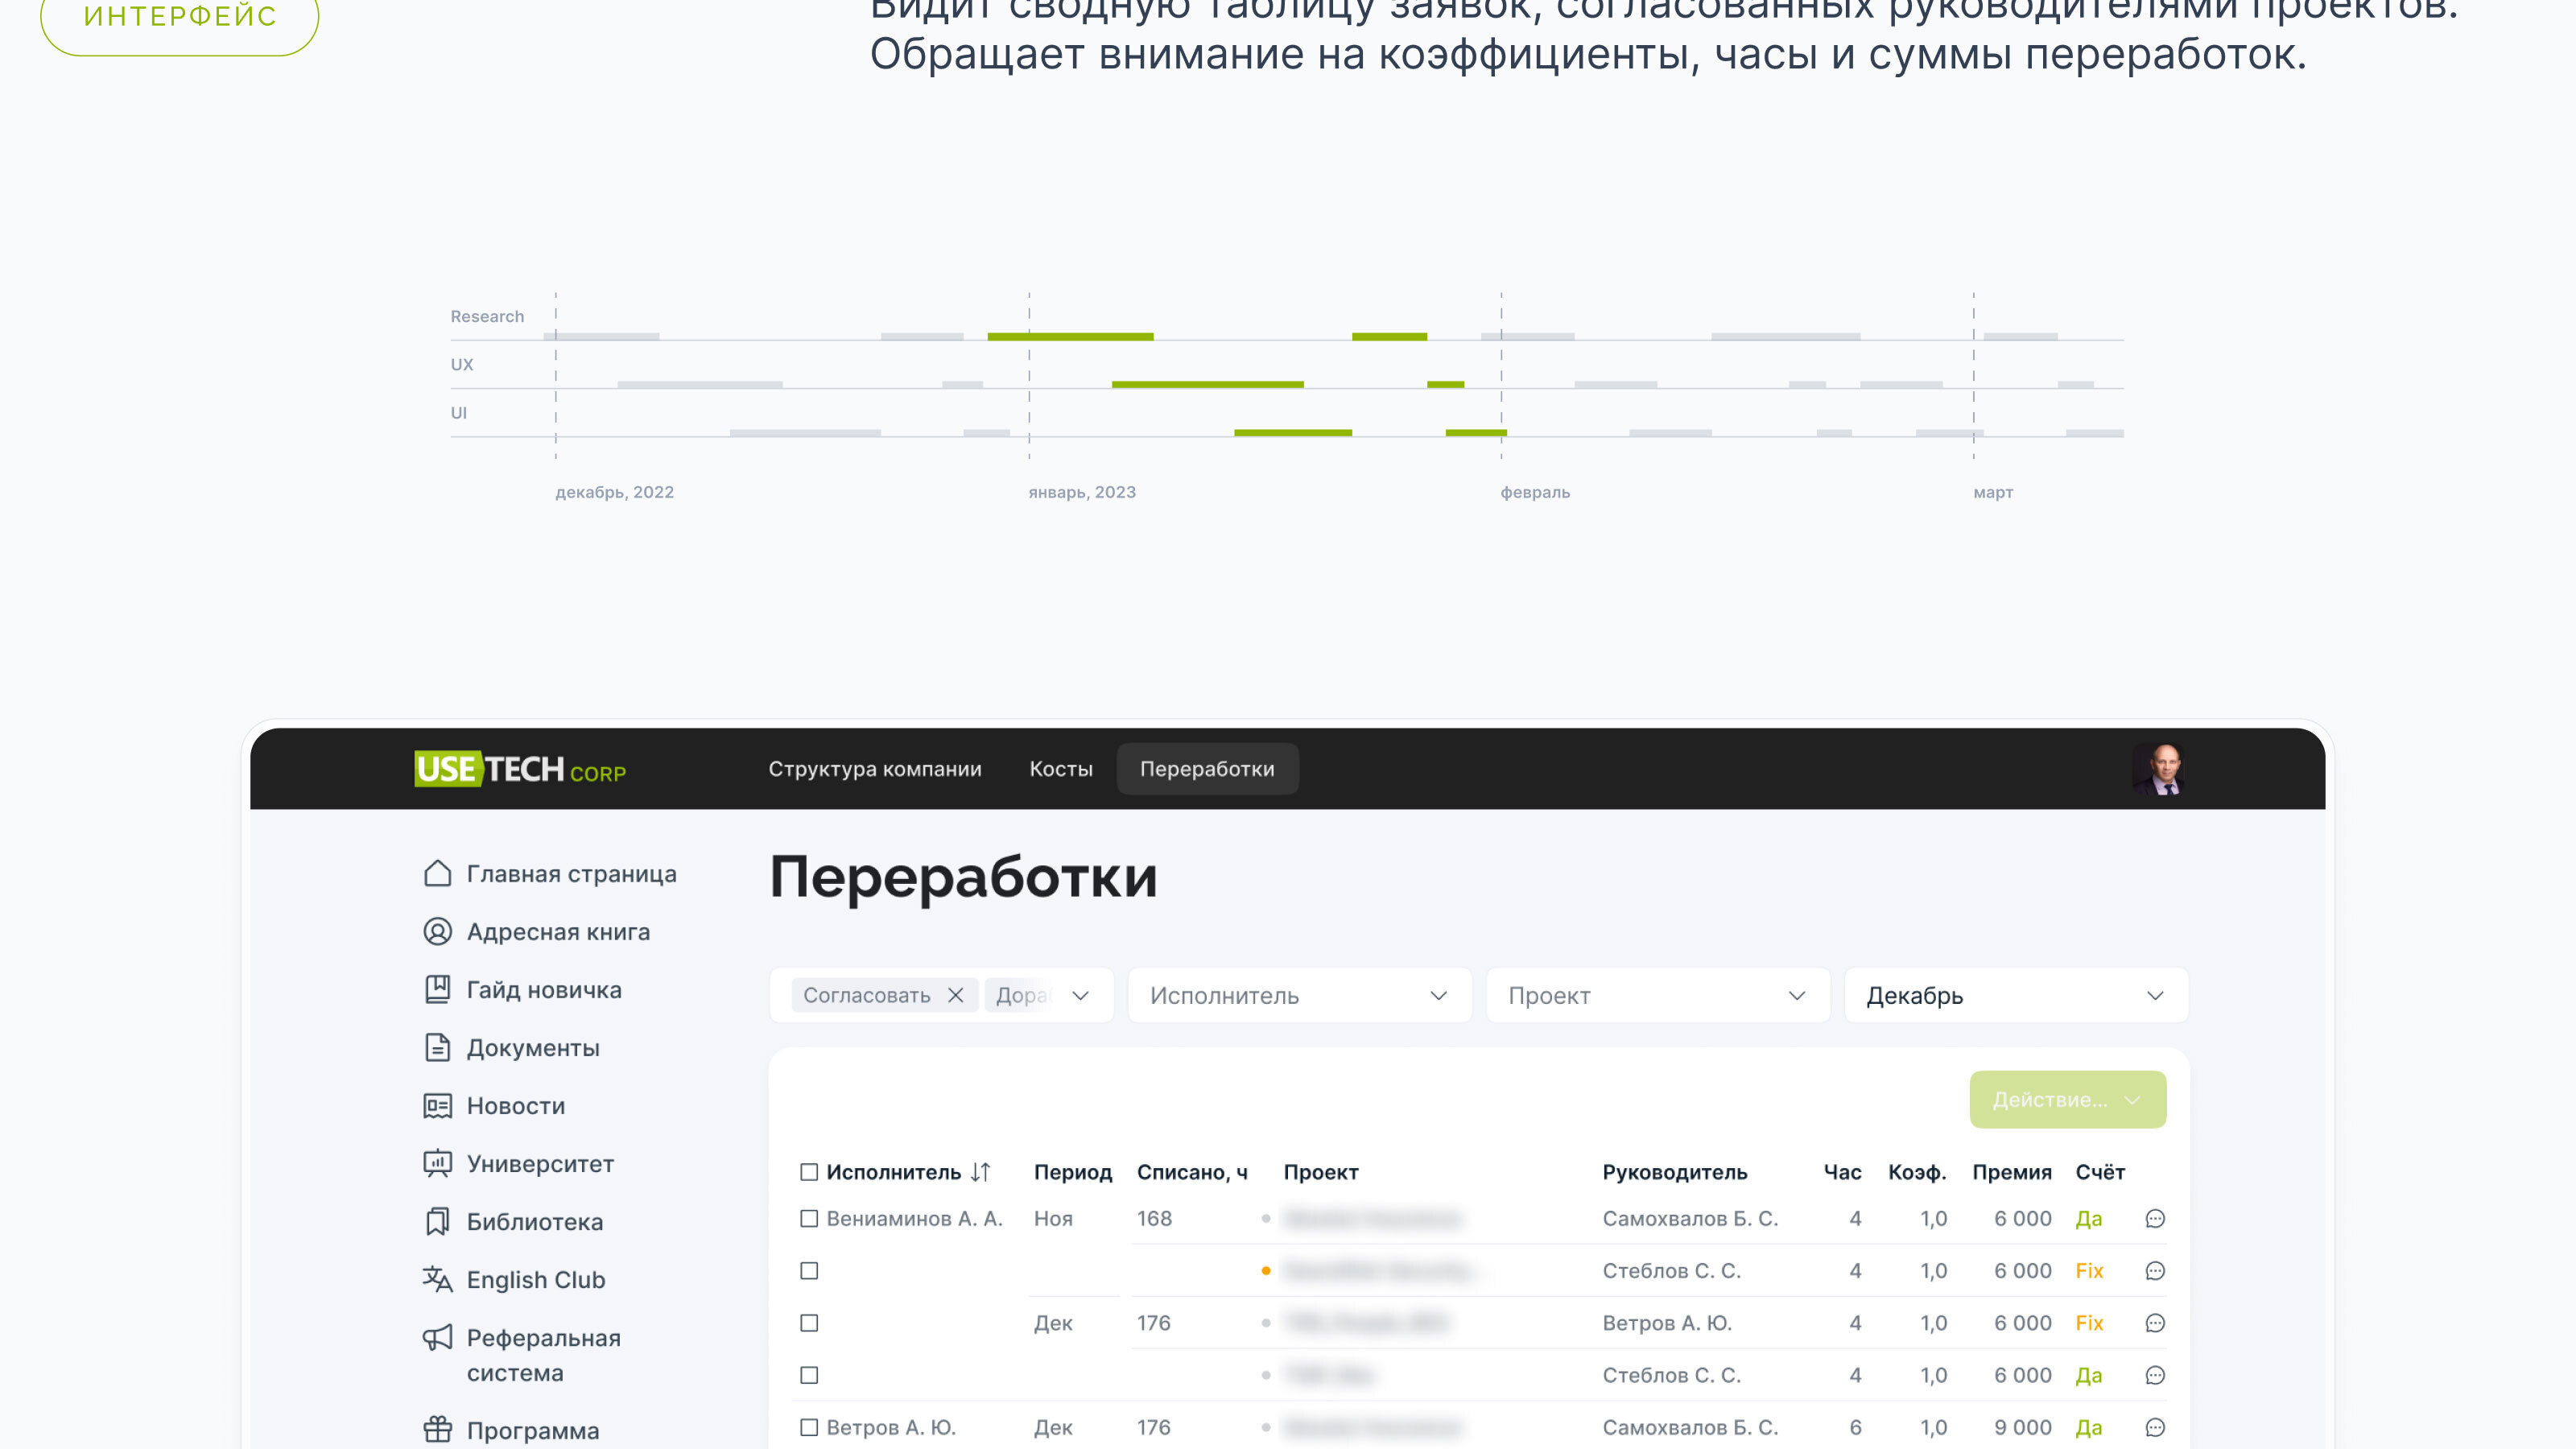
Task: Click the home icon beside Главная страница
Action: 437,873
